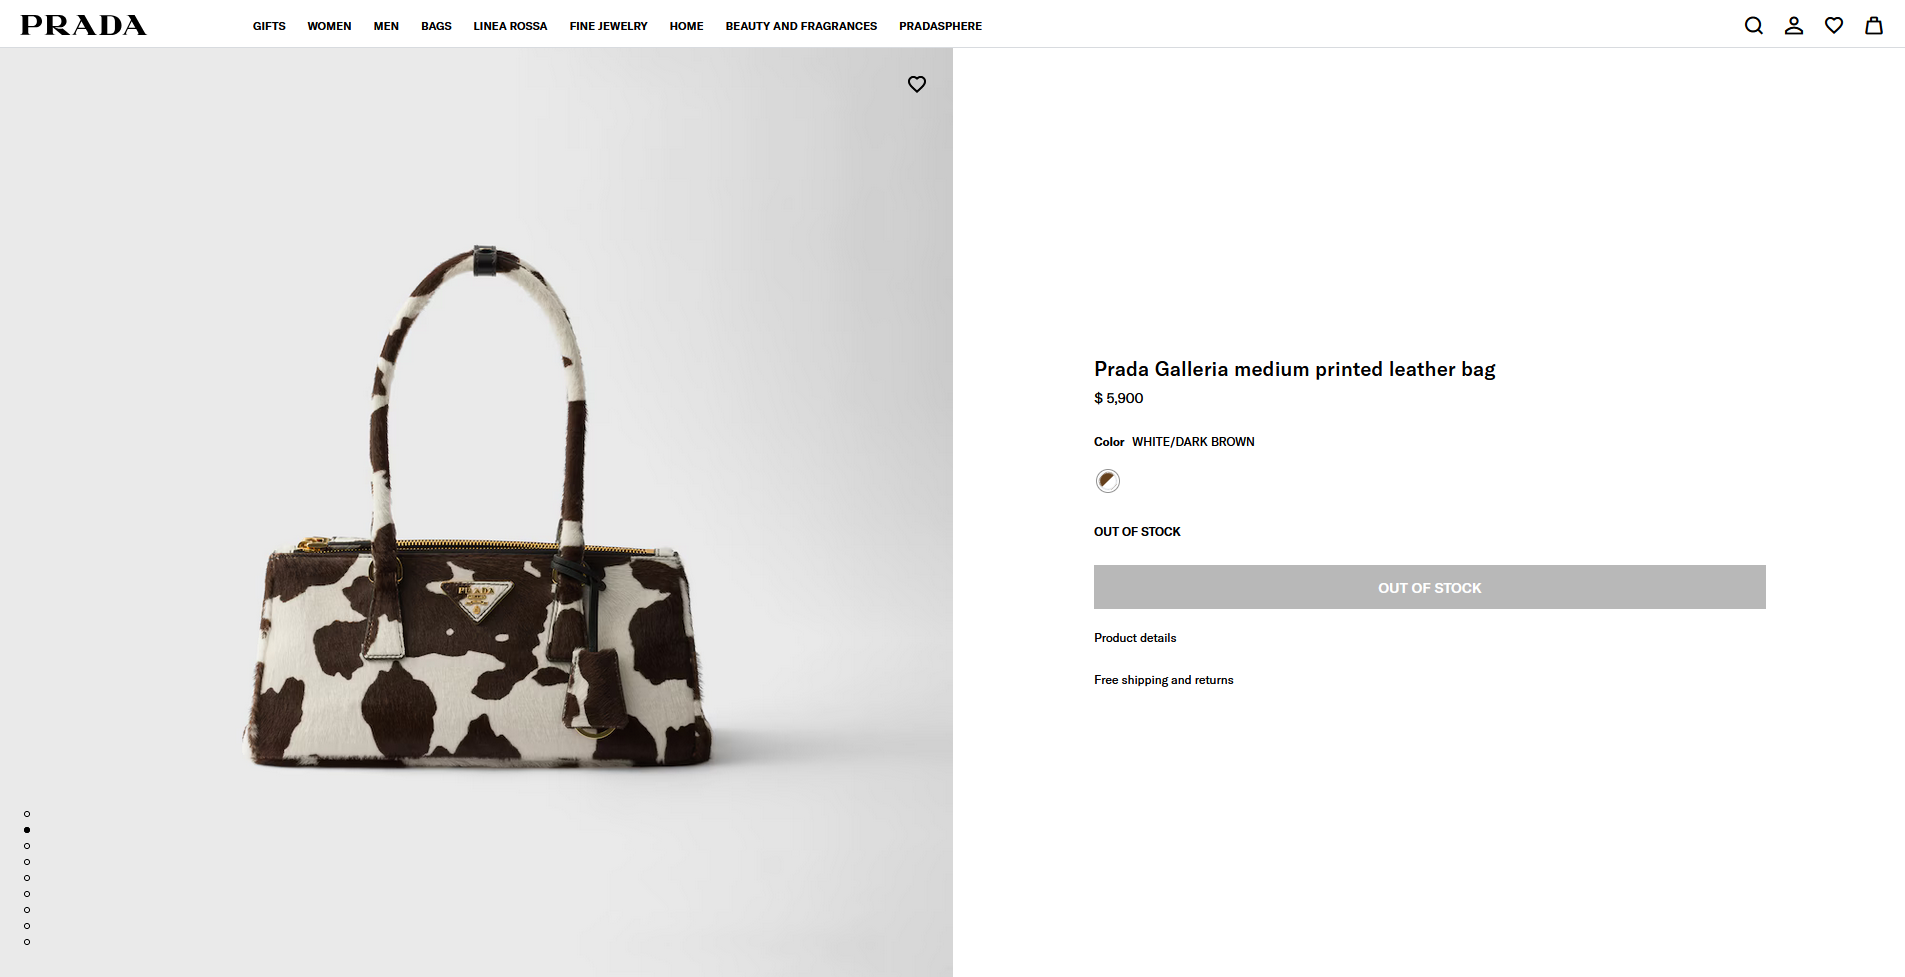
Task: Expand the Product details section
Action: coord(1135,638)
